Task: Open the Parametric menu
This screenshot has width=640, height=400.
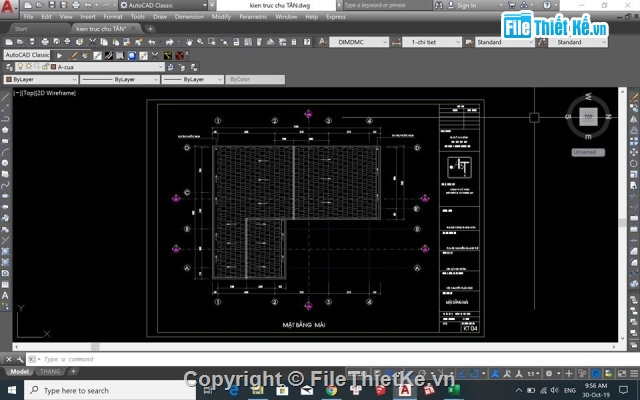Action: click(x=253, y=17)
